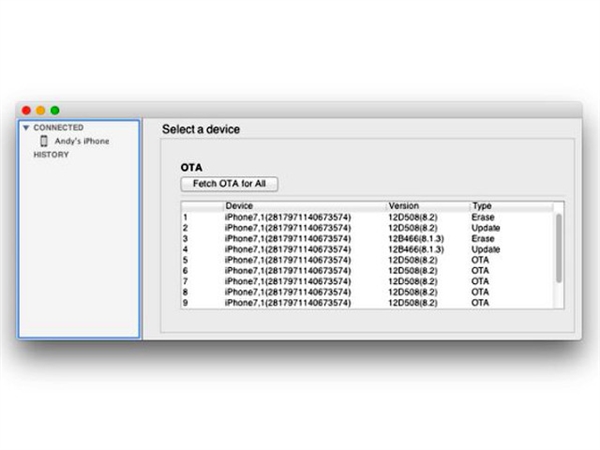This screenshot has height=450, width=600.
Task: Click the CONNECTED section label
Action: point(58,127)
